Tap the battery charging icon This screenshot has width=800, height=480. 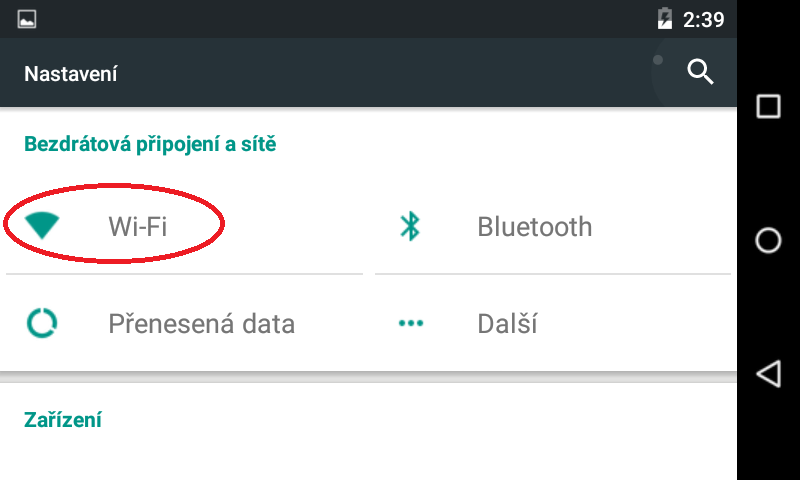(x=665, y=19)
